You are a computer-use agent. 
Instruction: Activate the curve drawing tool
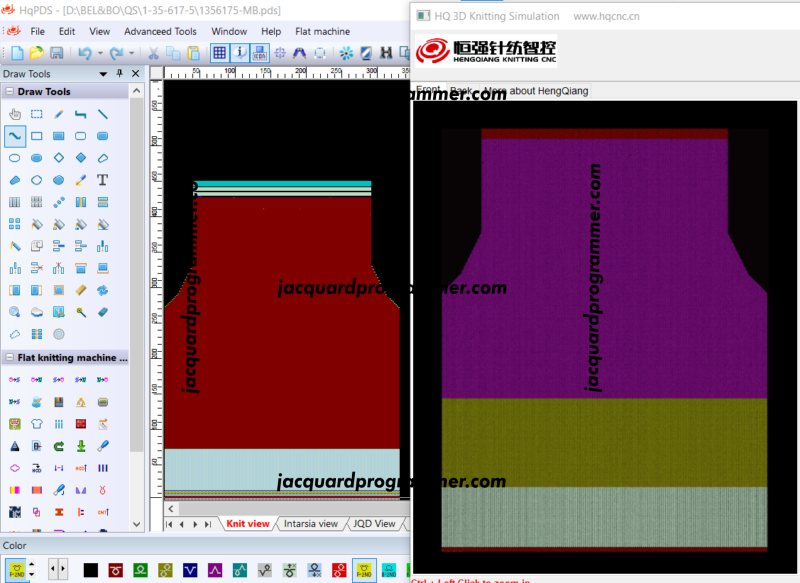pyautogui.click(x=15, y=136)
